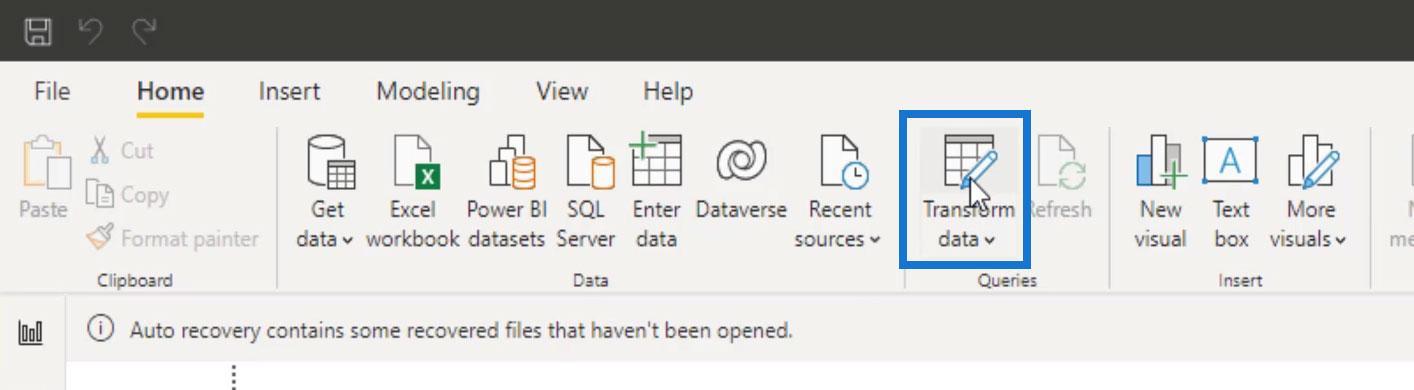Open Excel workbook data source
The height and width of the screenshot is (390, 1414).
tap(412, 193)
